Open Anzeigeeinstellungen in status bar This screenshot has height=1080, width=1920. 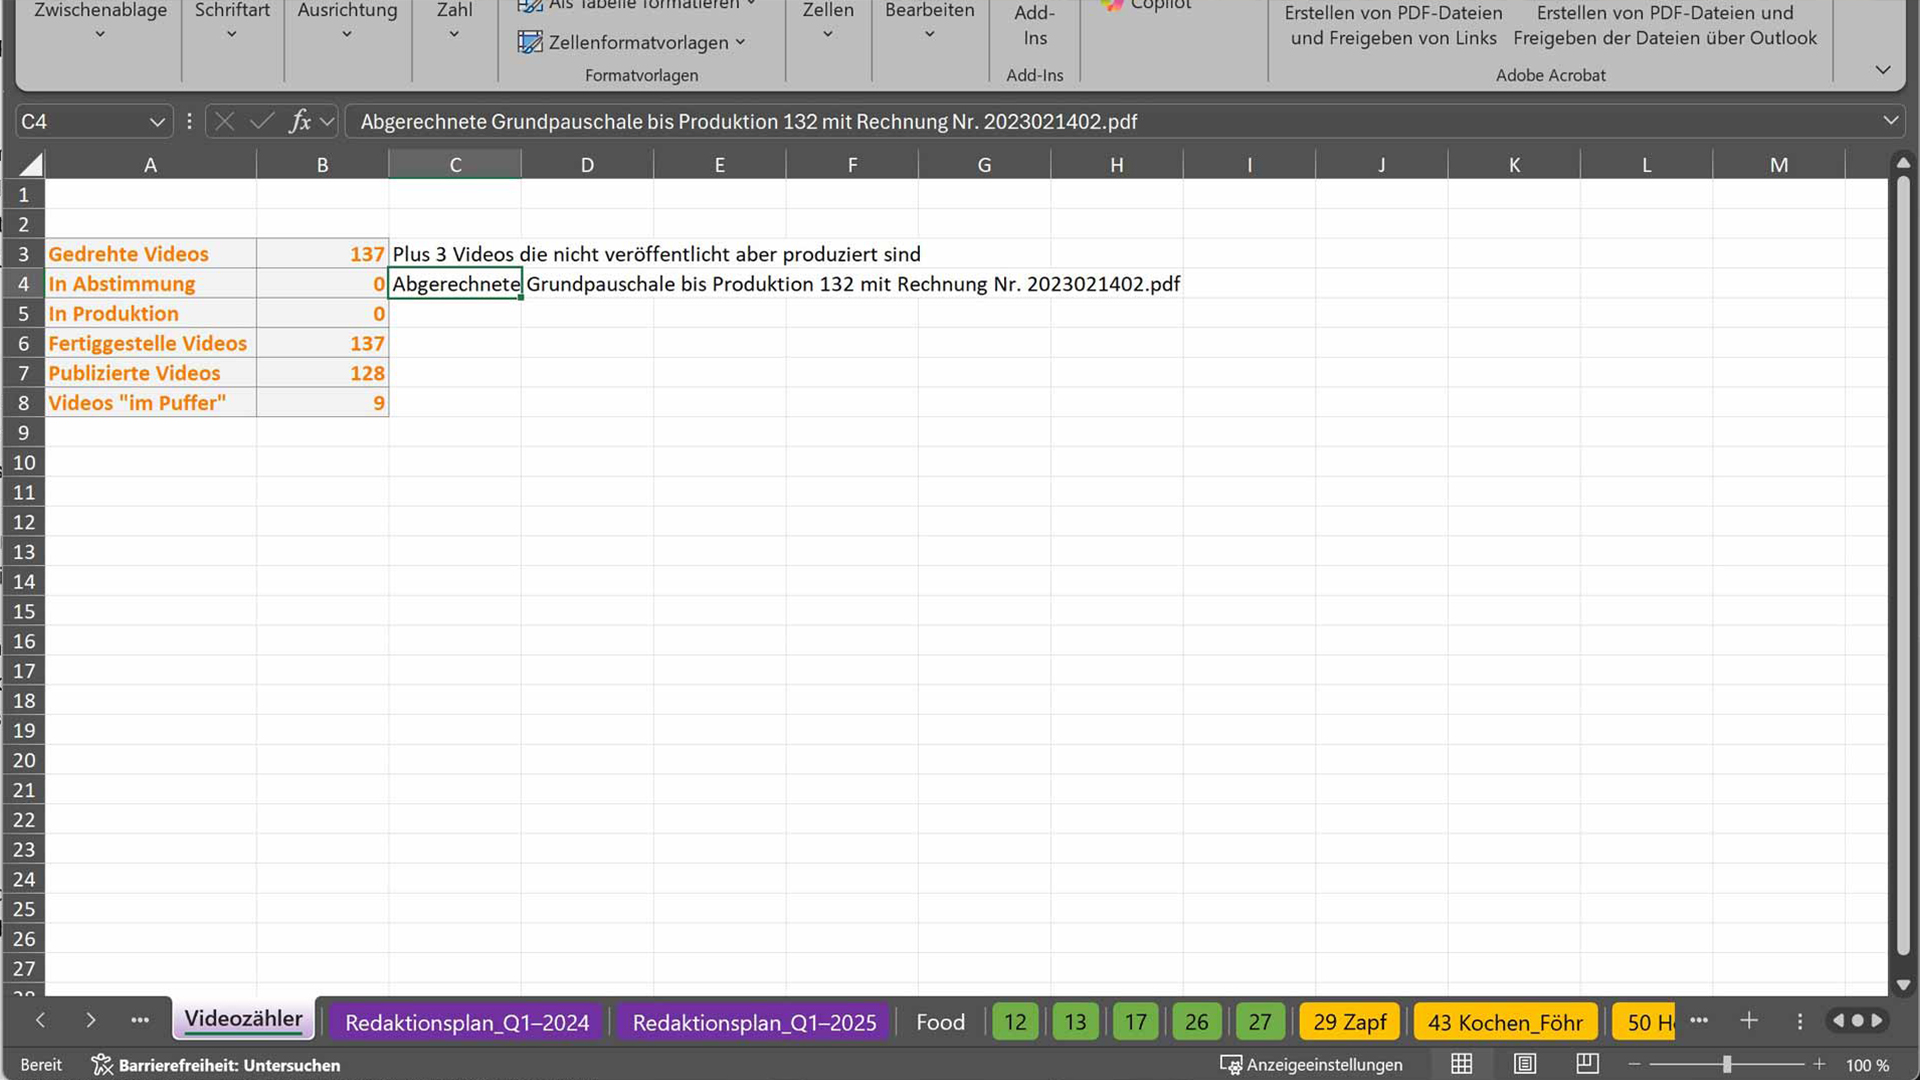(1311, 1065)
